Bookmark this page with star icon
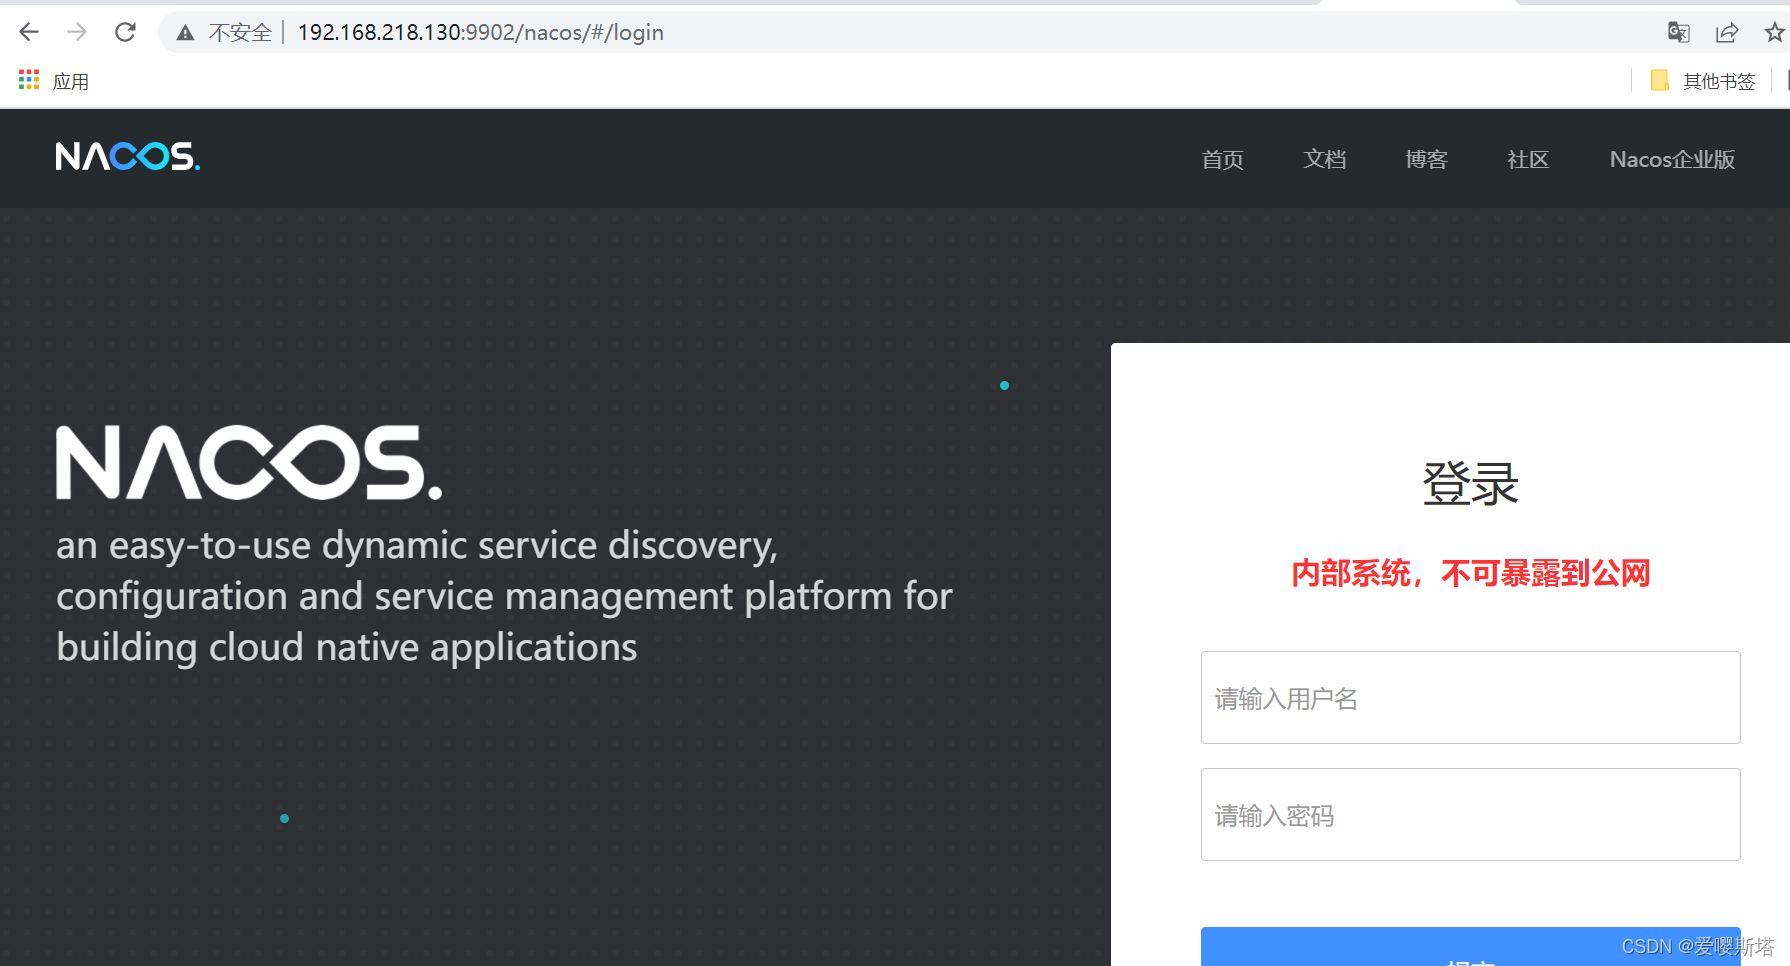The height and width of the screenshot is (966, 1790). 1774,32
